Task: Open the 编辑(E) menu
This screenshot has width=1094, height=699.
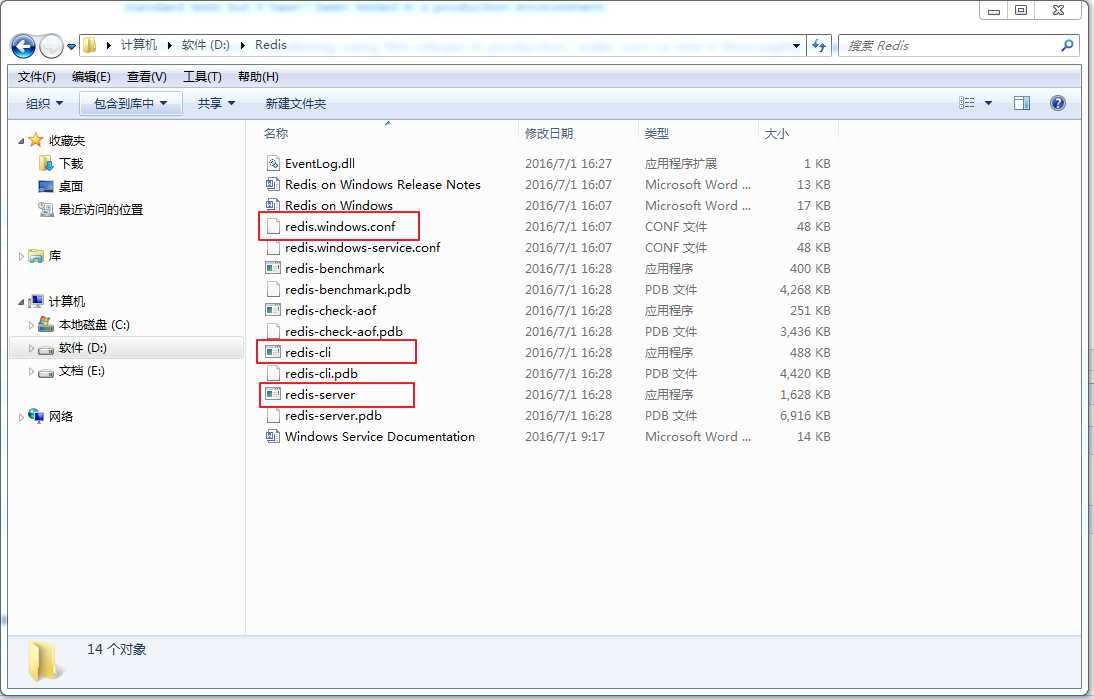Action: (x=91, y=77)
